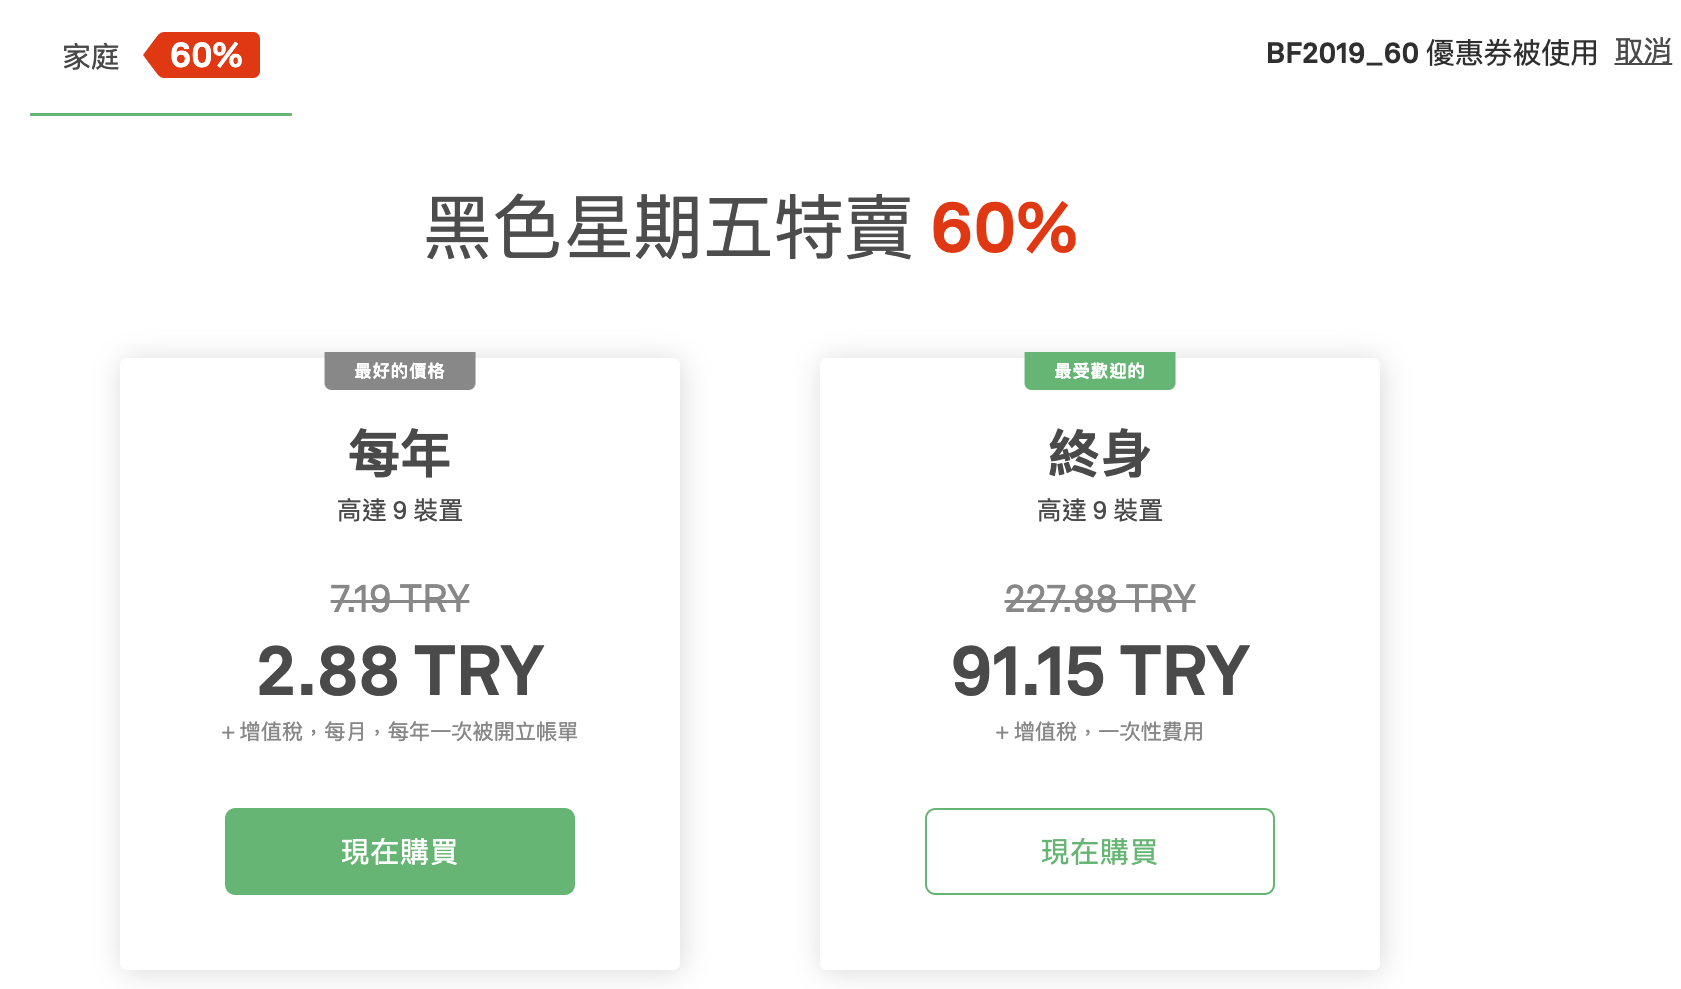Viewport: 1681px width, 989px height.
Task: Click the 91.15 TRY discounted price
Action: 1100,671
